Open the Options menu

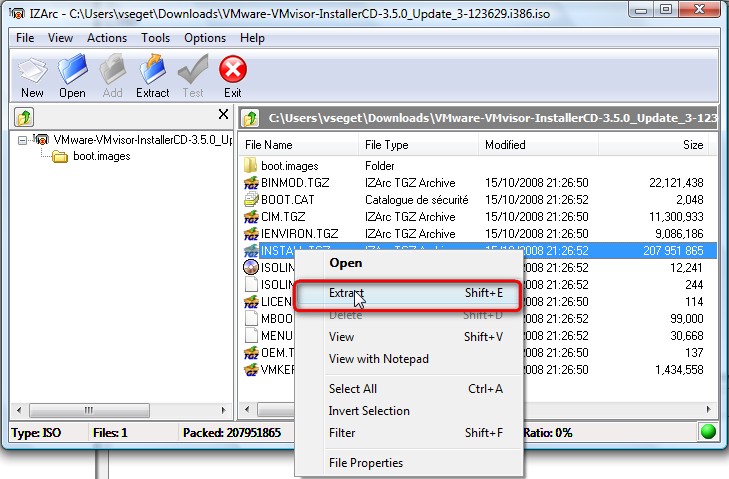point(205,38)
